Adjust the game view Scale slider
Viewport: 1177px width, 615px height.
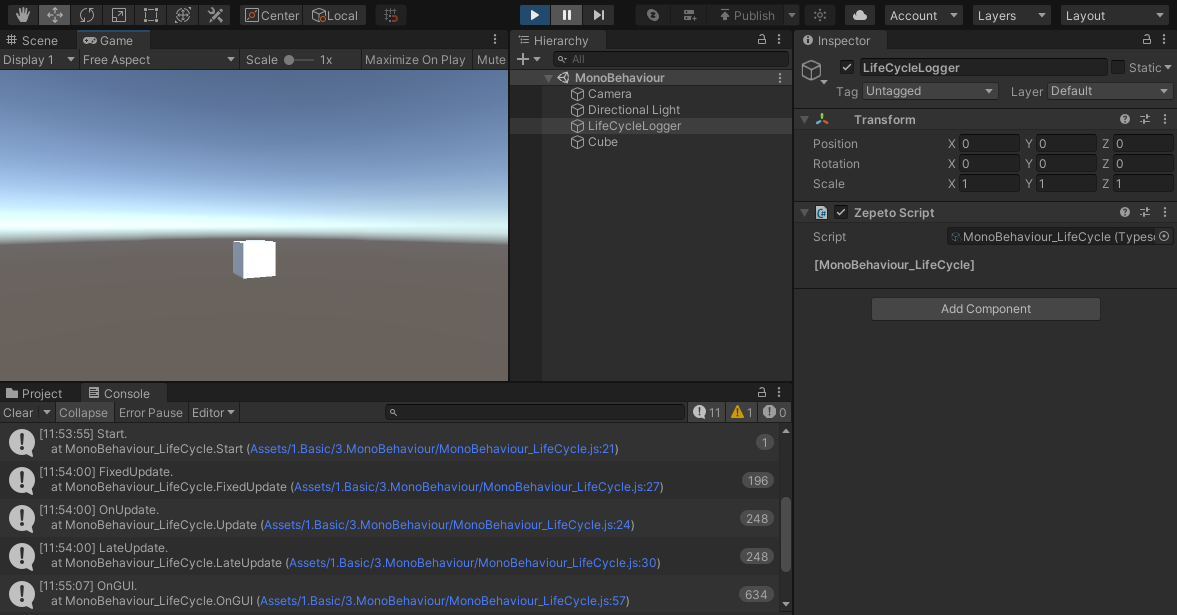click(290, 60)
